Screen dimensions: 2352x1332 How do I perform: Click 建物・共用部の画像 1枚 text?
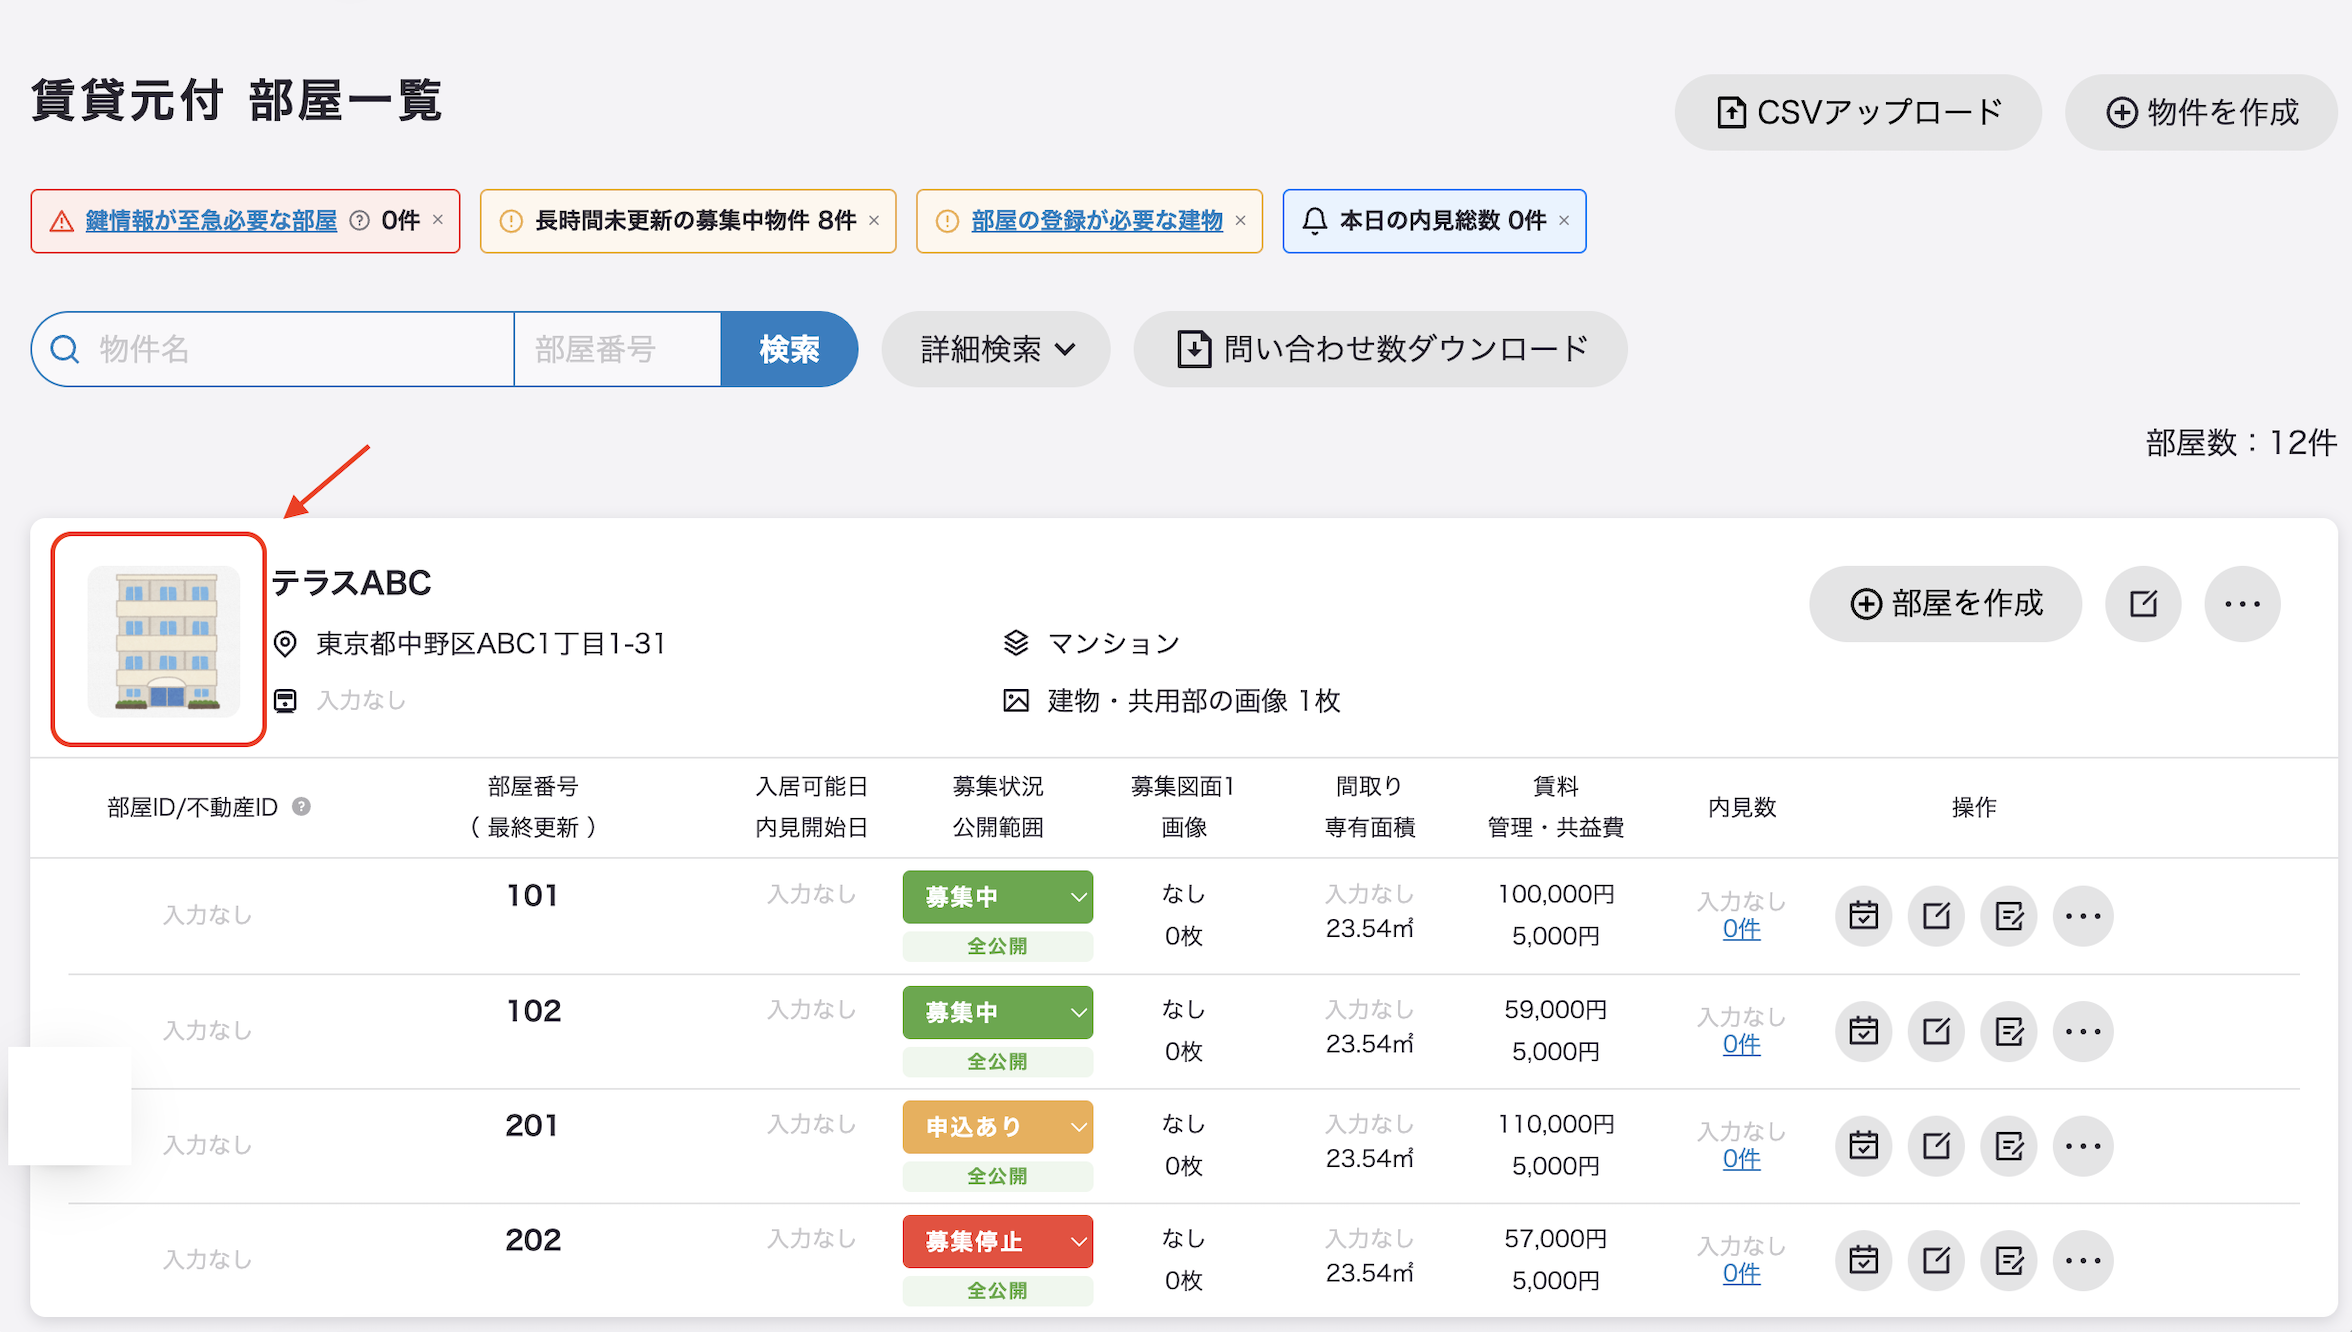point(1194,701)
